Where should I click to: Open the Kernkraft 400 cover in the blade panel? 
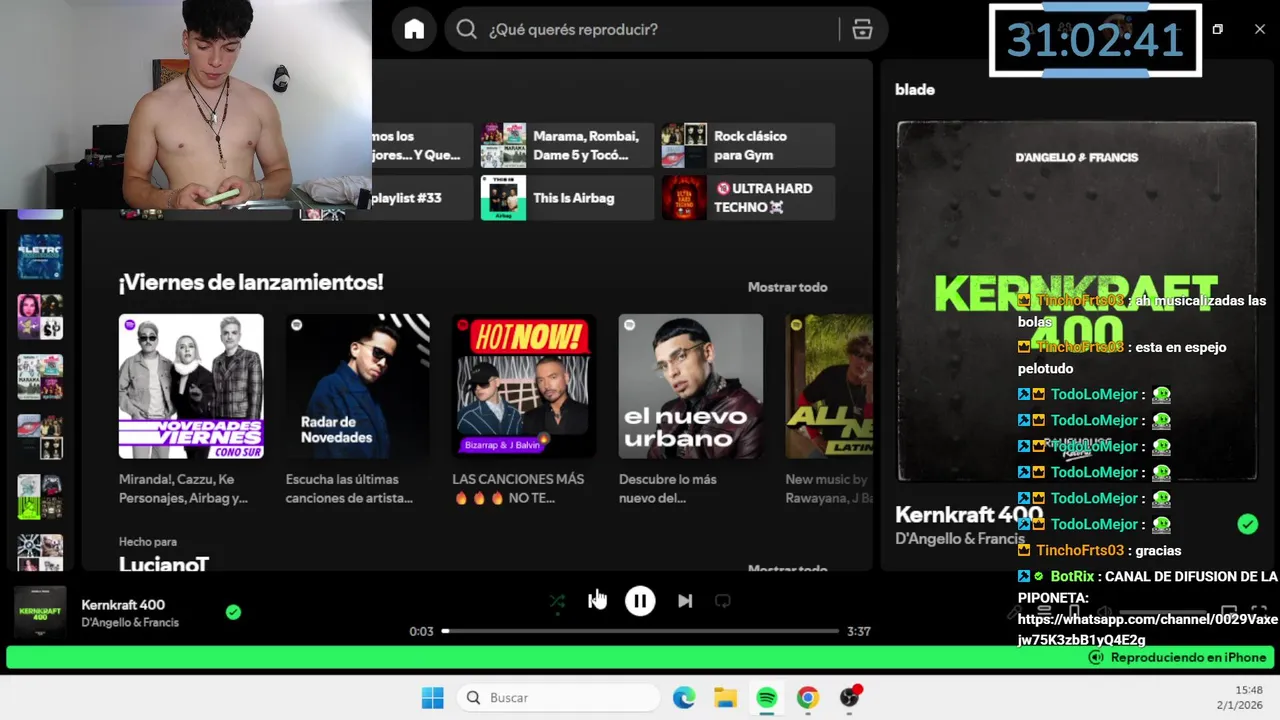[x=1076, y=301]
